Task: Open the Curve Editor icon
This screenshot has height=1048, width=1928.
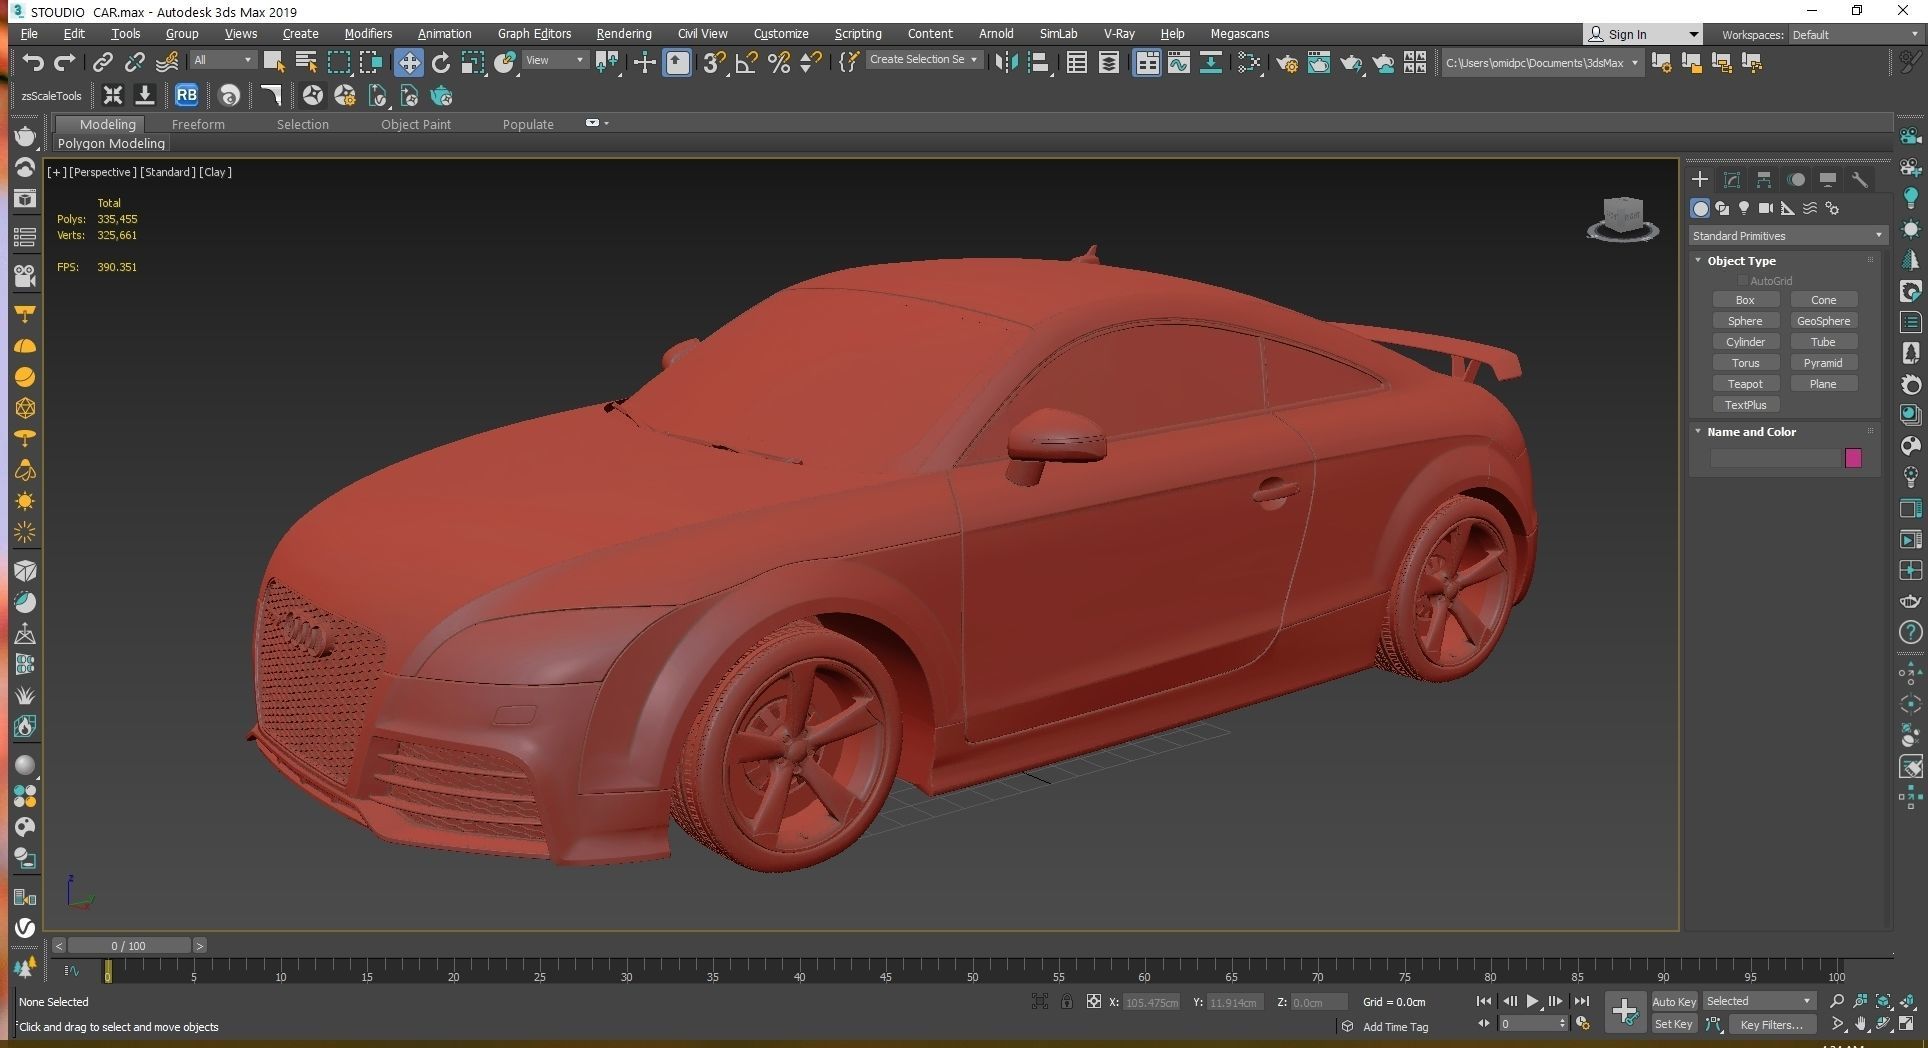Action: click(x=1179, y=62)
